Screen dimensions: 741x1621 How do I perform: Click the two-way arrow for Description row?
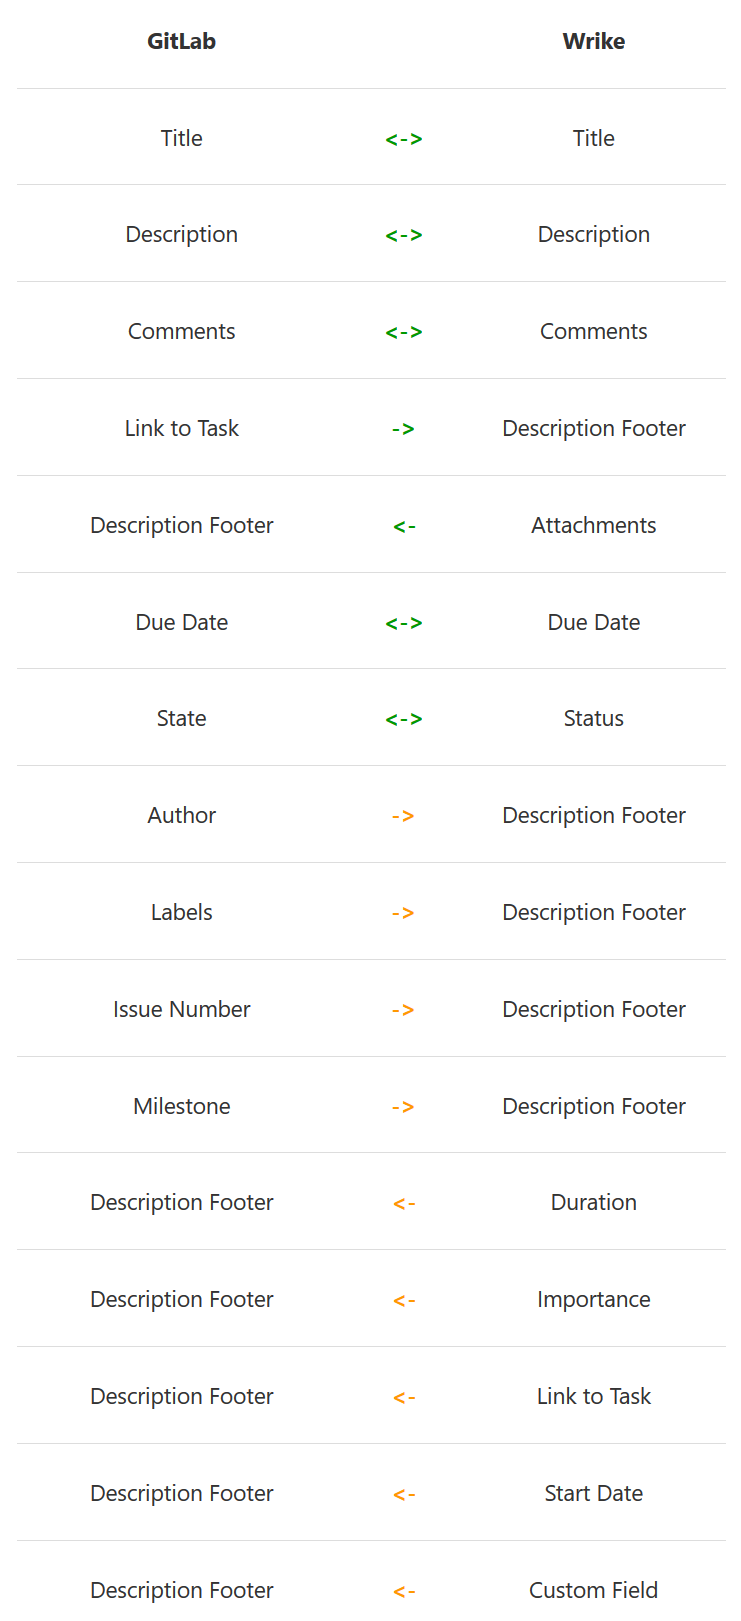click(x=404, y=235)
